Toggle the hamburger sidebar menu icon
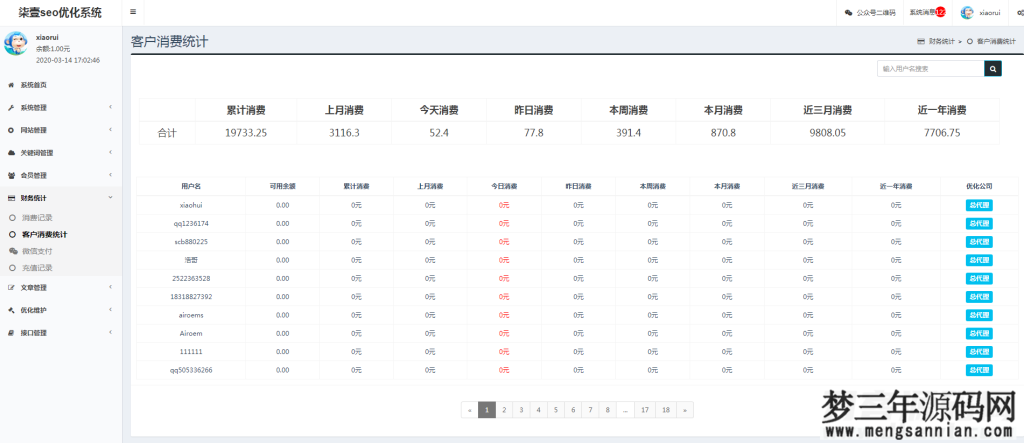The image size is (1024, 443). tap(133, 12)
